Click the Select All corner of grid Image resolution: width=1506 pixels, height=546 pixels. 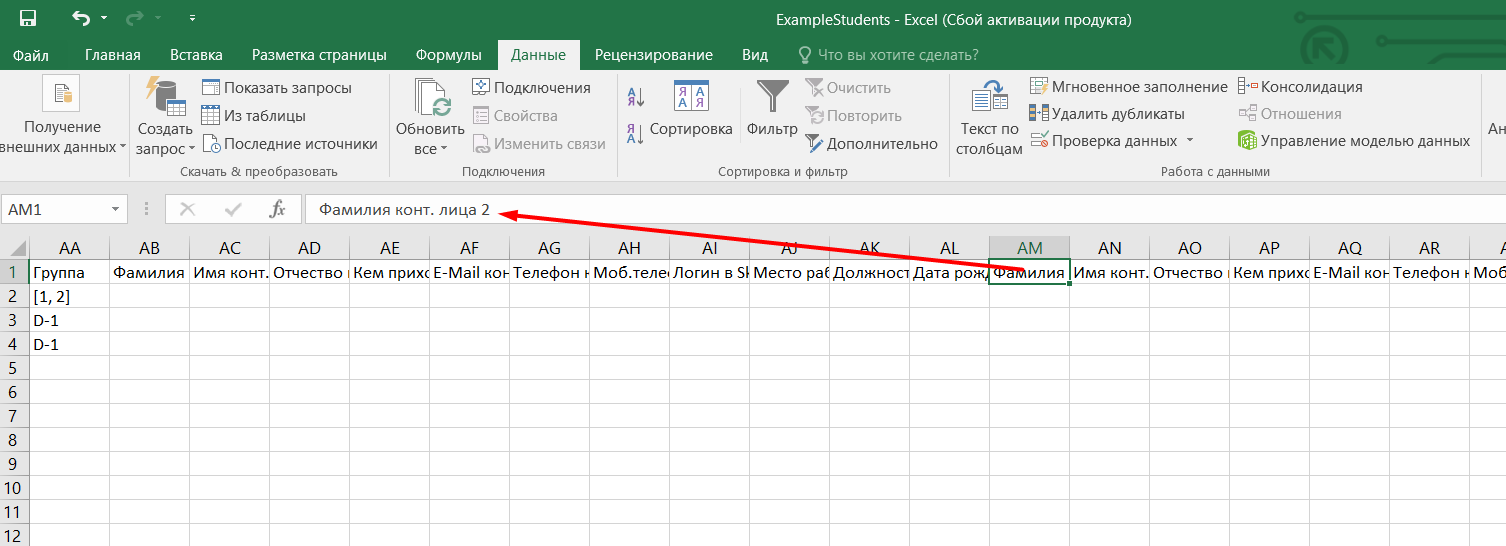tap(14, 248)
